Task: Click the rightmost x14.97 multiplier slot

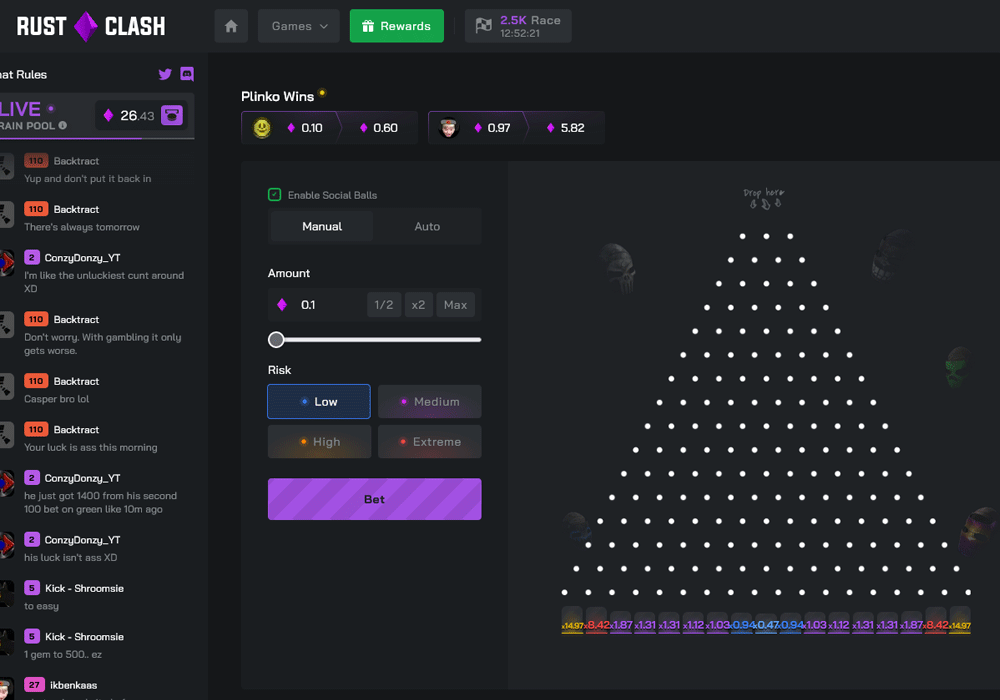Action: click(960, 622)
